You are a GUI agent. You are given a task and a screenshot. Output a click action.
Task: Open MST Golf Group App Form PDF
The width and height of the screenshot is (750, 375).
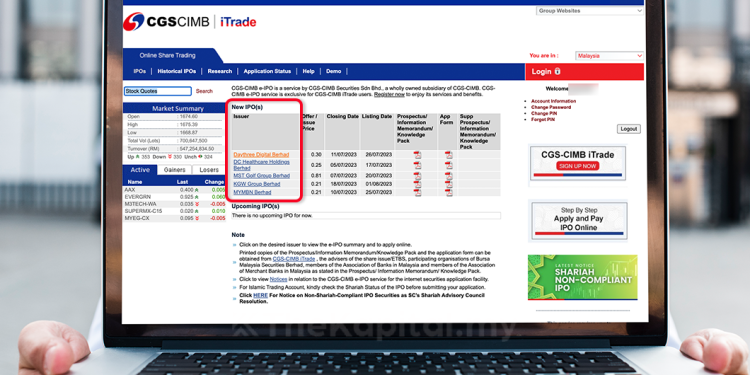pos(448,176)
